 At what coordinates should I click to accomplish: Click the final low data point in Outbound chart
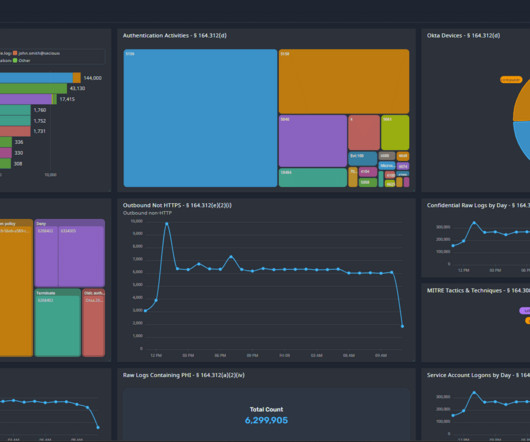[402, 326]
